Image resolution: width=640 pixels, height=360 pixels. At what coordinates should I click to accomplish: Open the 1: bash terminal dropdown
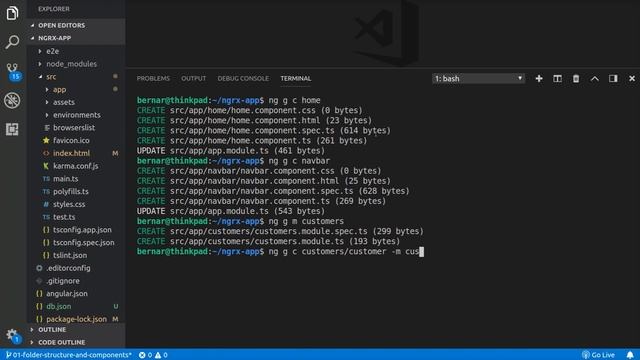[x=478, y=78]
